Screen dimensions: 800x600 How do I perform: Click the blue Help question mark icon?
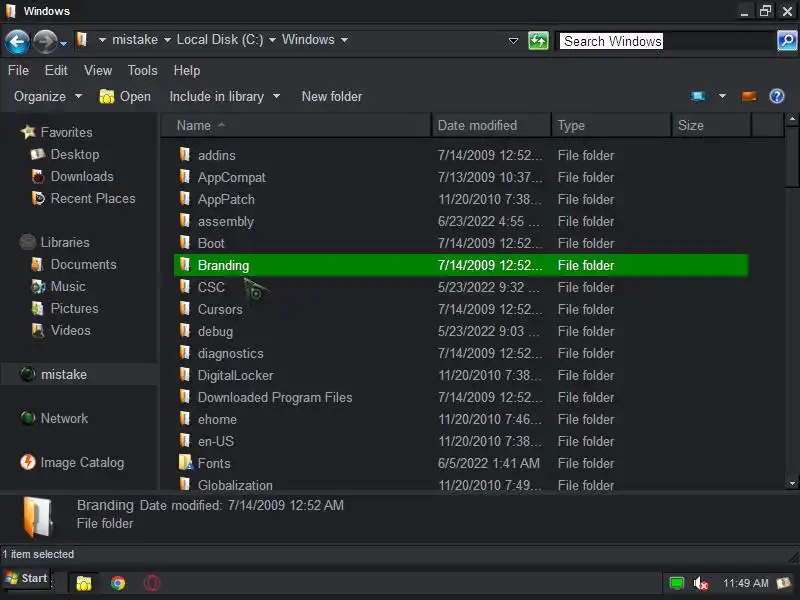777,96
